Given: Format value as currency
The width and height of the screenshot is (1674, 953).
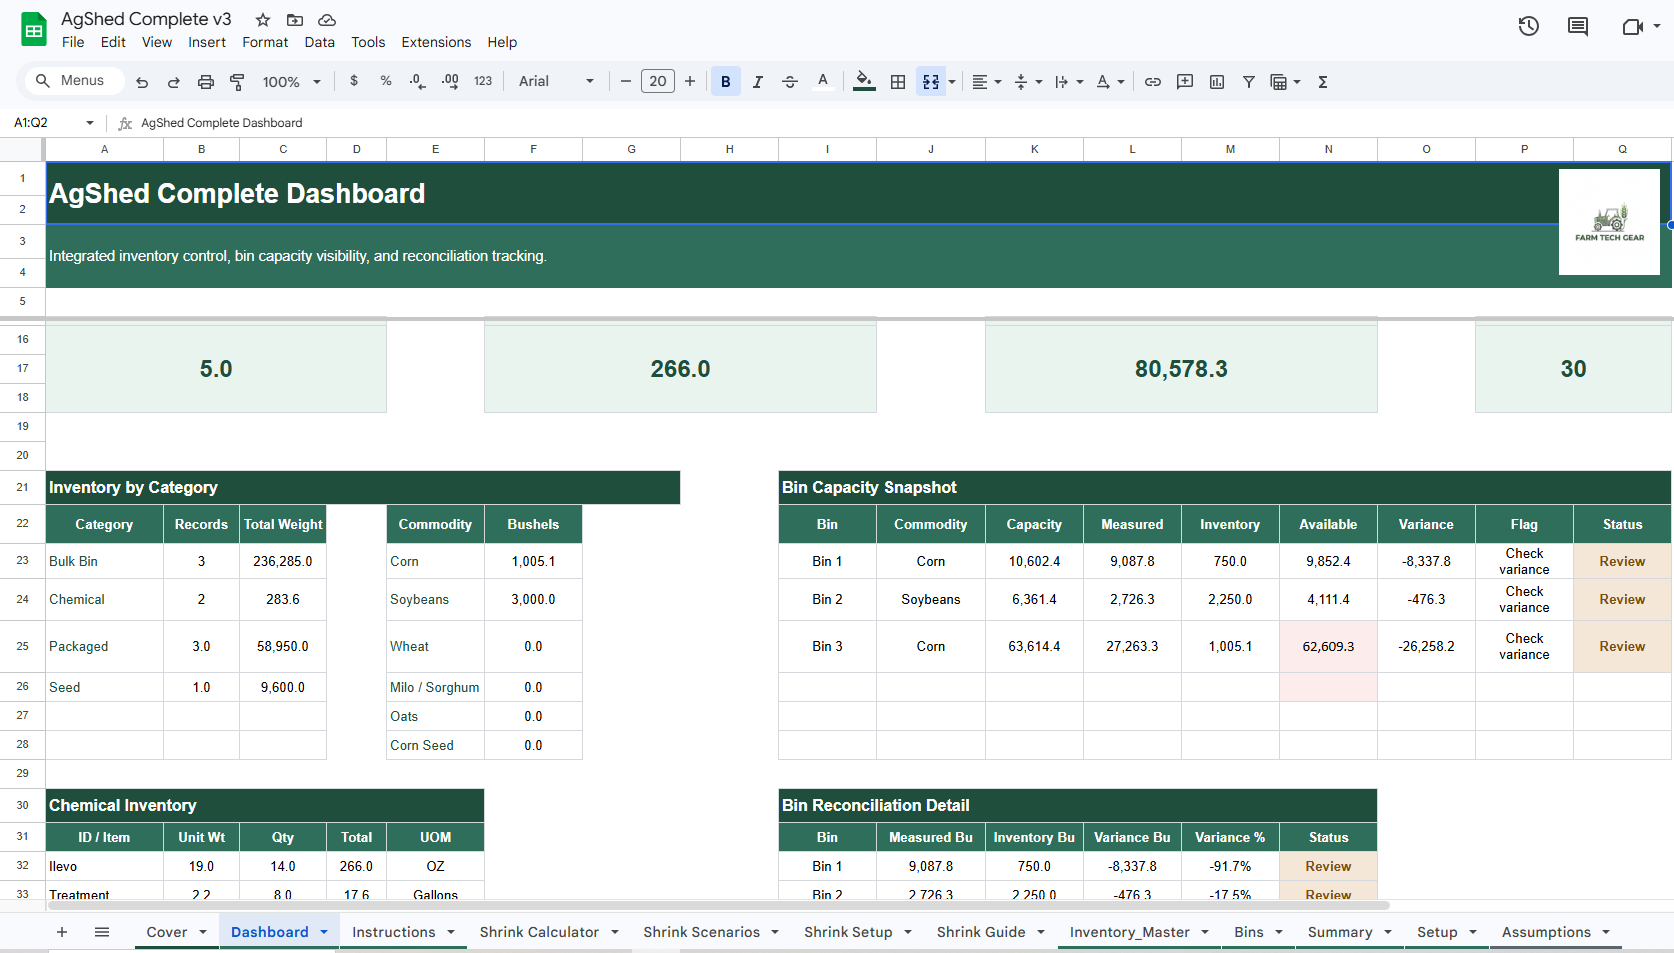Looking at the screenshot, I should click(x=353, y=81).
